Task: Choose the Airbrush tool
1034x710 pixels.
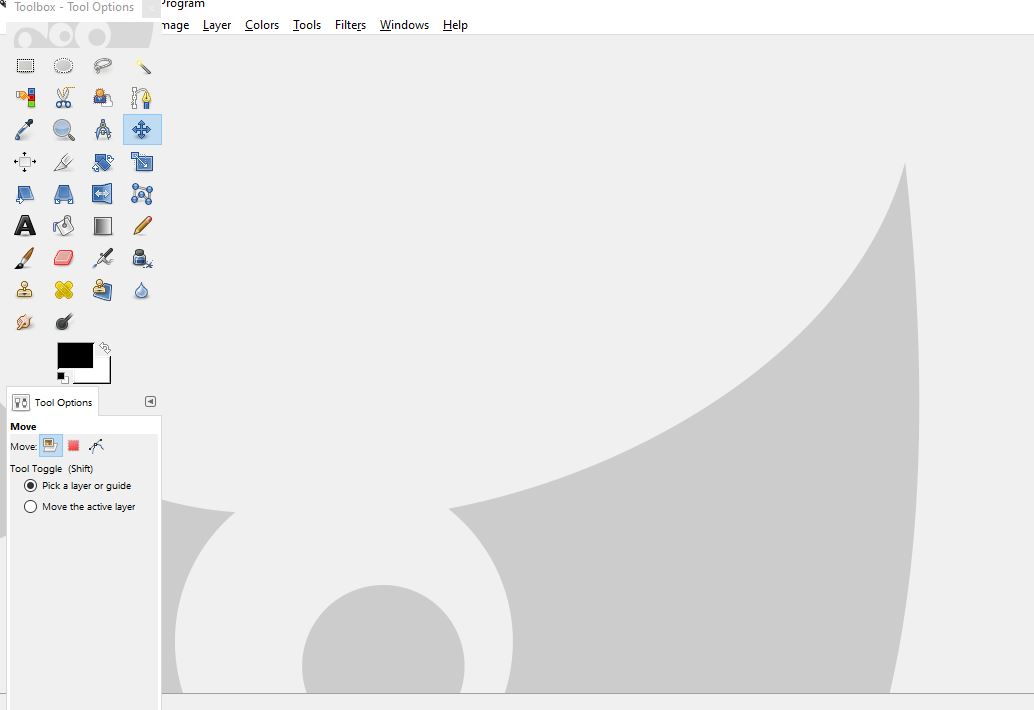Action: (x=102, y=258)
